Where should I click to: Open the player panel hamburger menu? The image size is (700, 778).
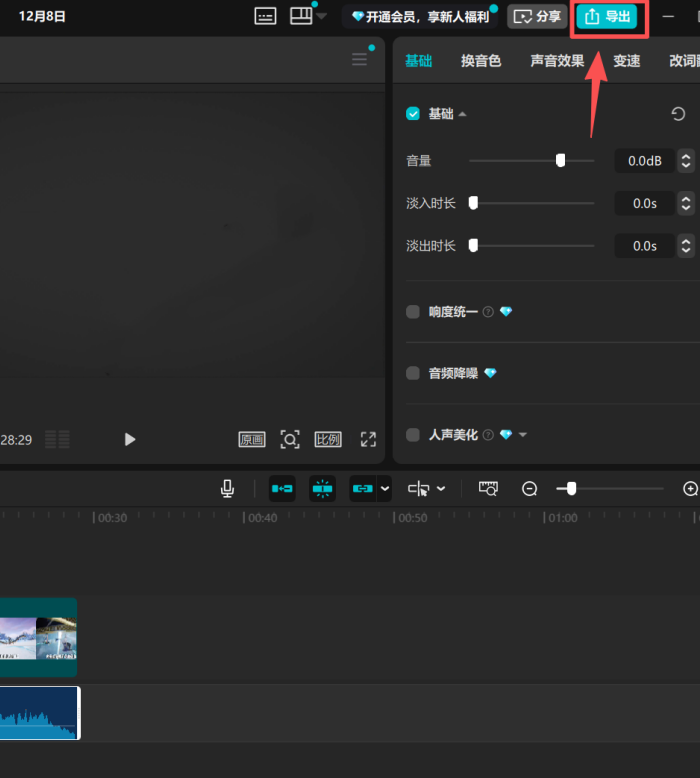(360, 60)
